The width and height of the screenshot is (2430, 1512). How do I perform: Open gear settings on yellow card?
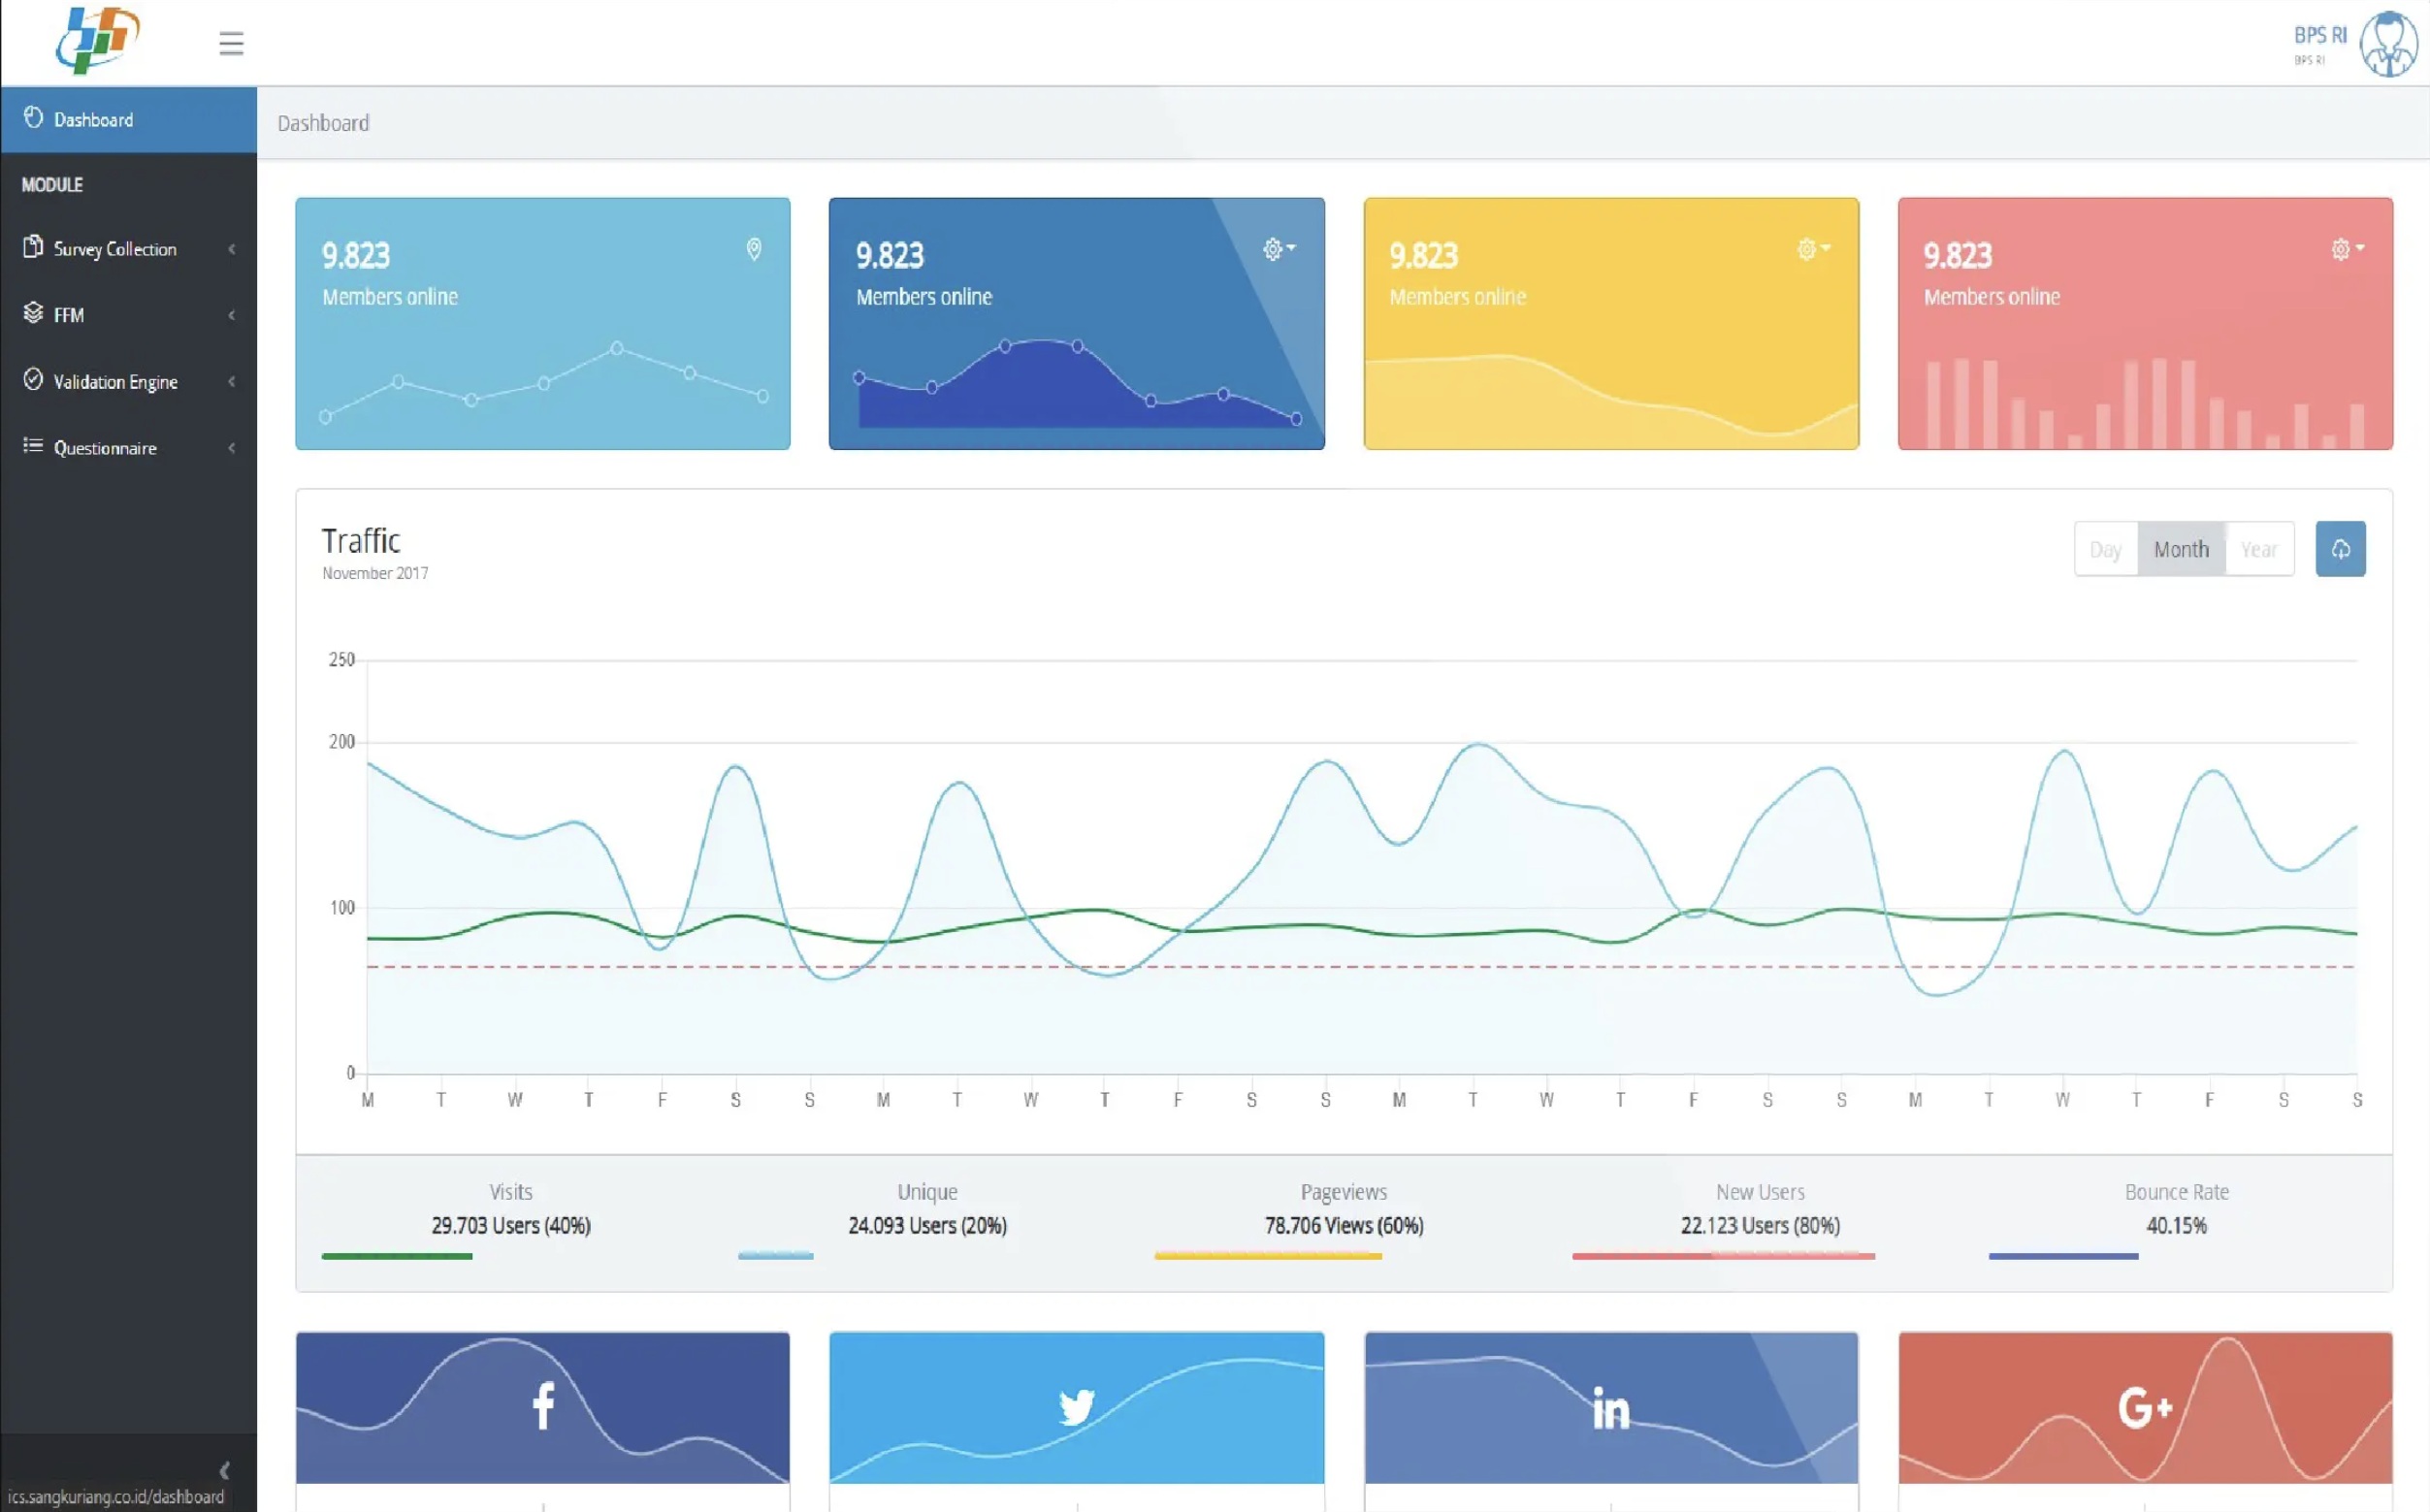1813,249
